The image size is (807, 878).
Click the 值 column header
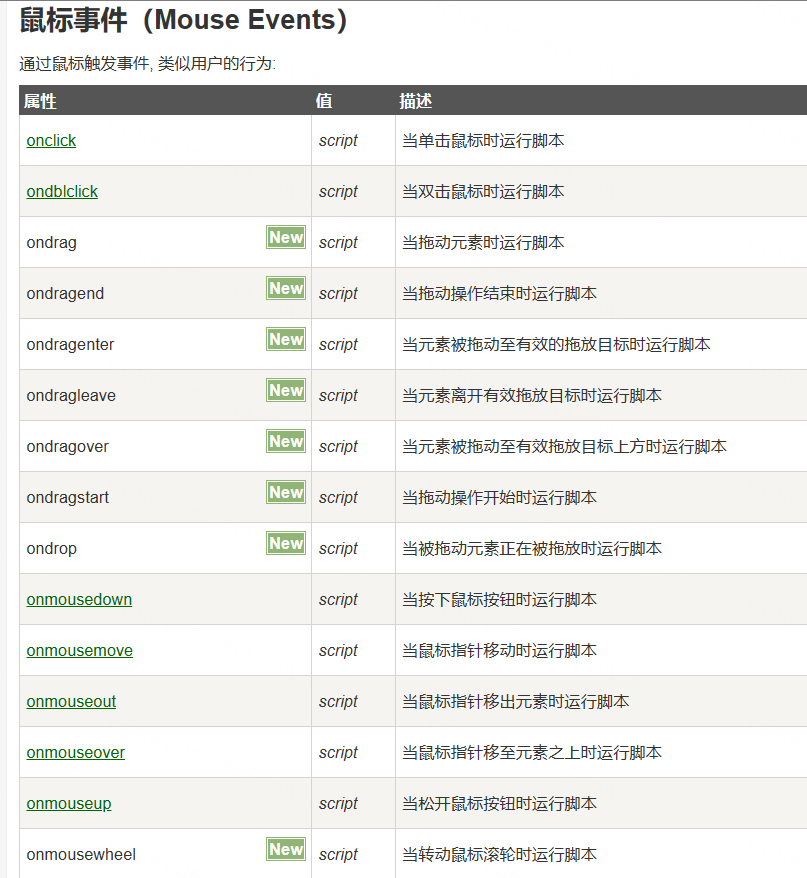coord(324,101)
